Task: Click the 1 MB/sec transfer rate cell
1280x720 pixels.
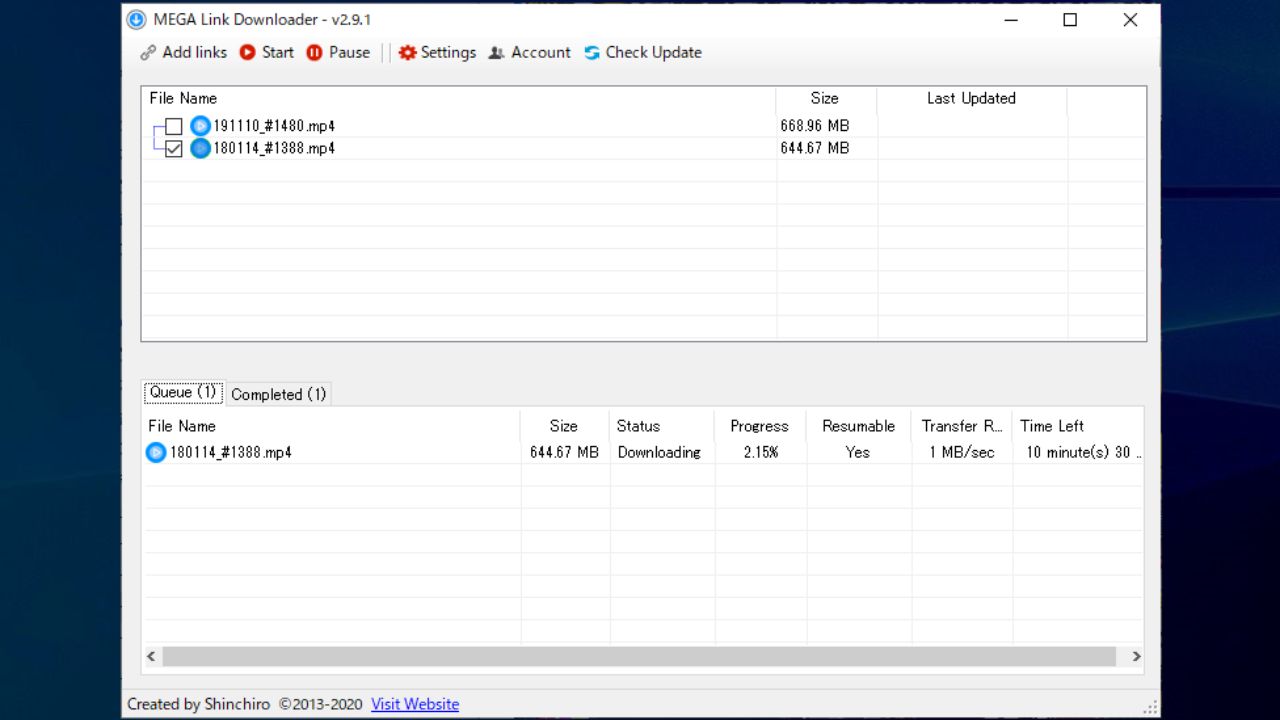Action: 962,452
